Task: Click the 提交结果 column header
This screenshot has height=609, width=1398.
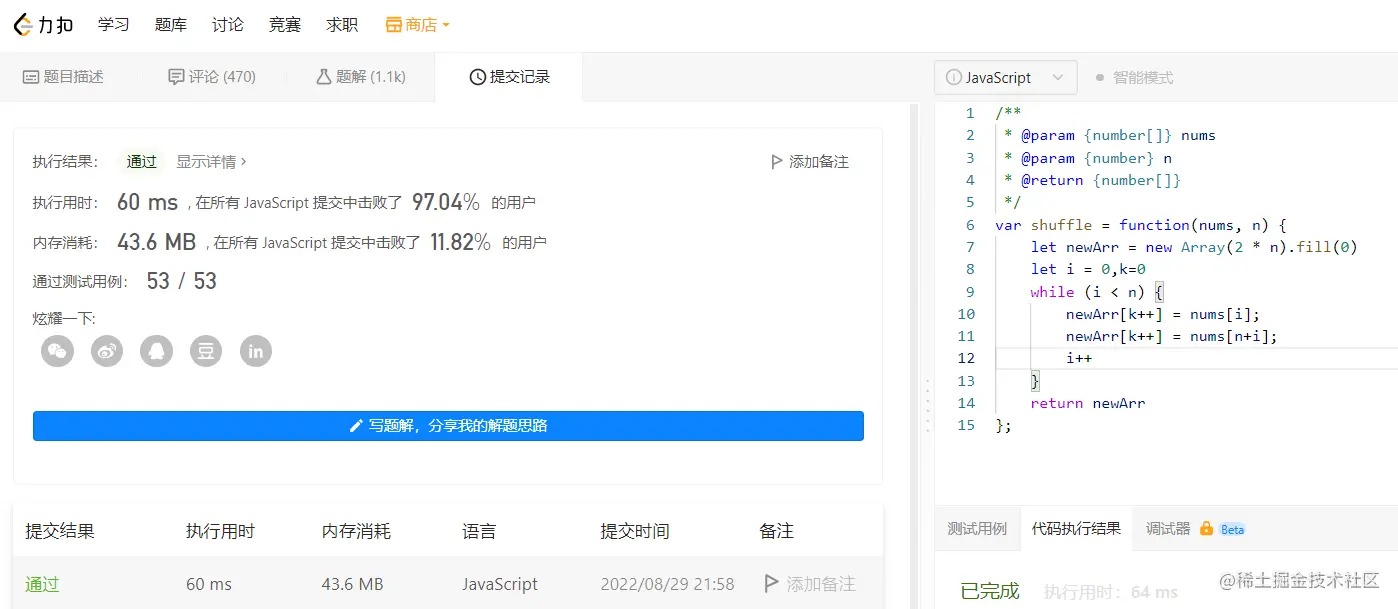Action: click(60, 532)
